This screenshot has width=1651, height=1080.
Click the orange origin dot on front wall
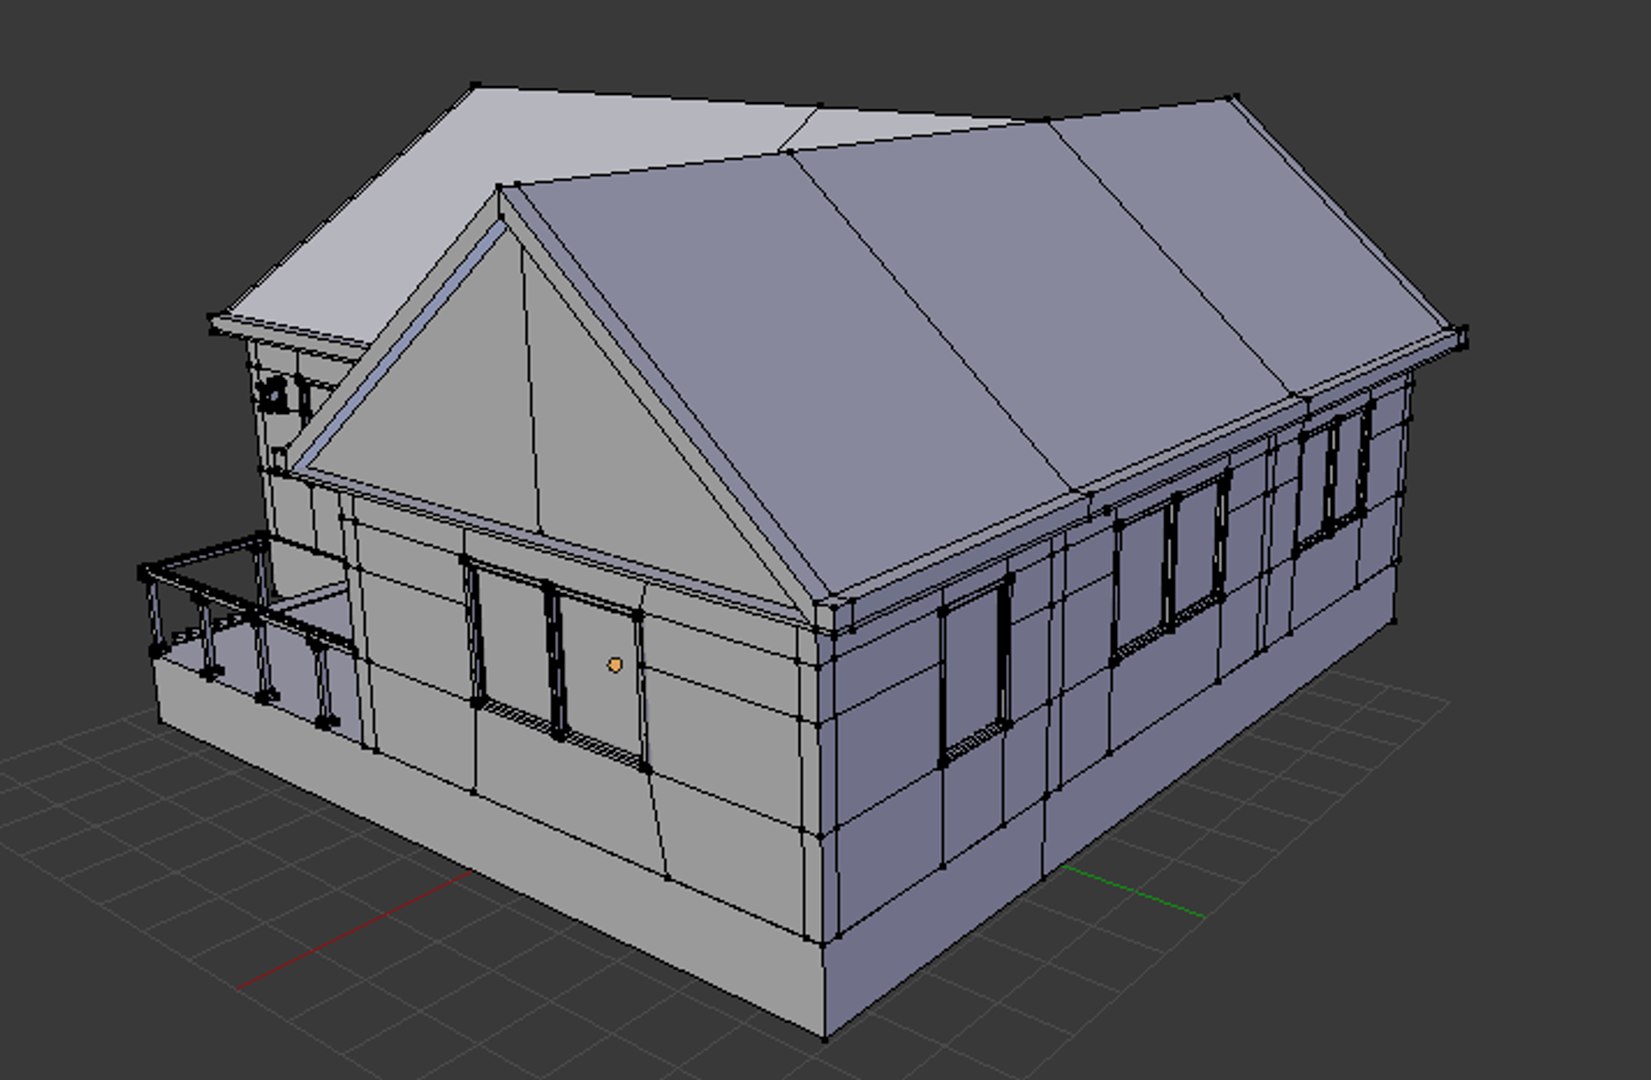point(616,664)
